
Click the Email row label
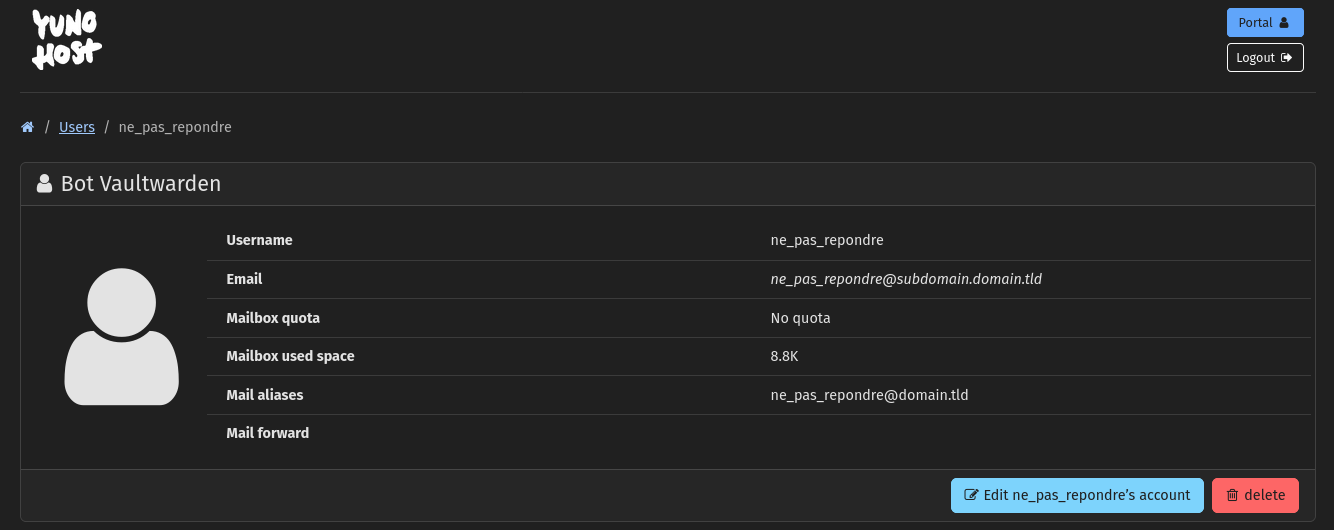click(244, 279)
